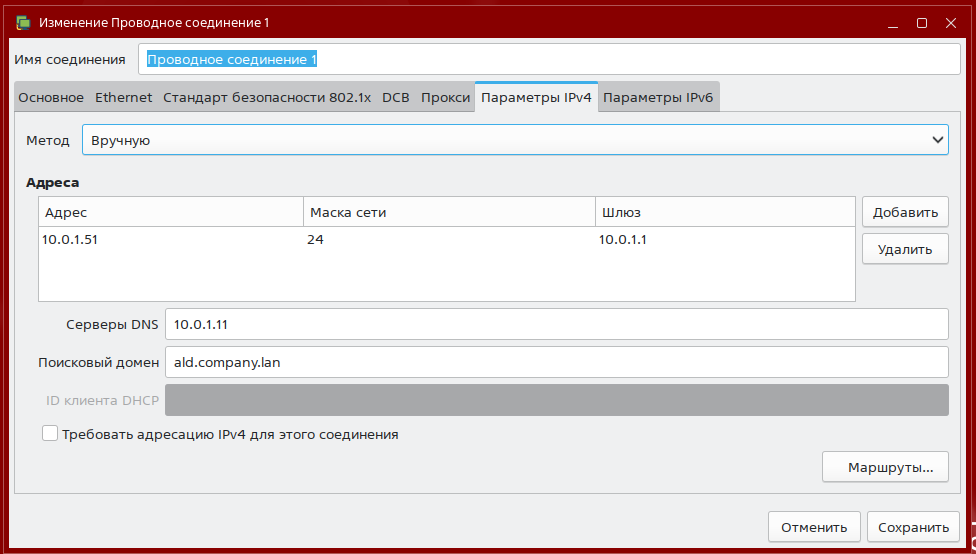Viewport: 976px width, 554px height.
Task: Switch to the Основное tab
Action: [x=51, y=98]
